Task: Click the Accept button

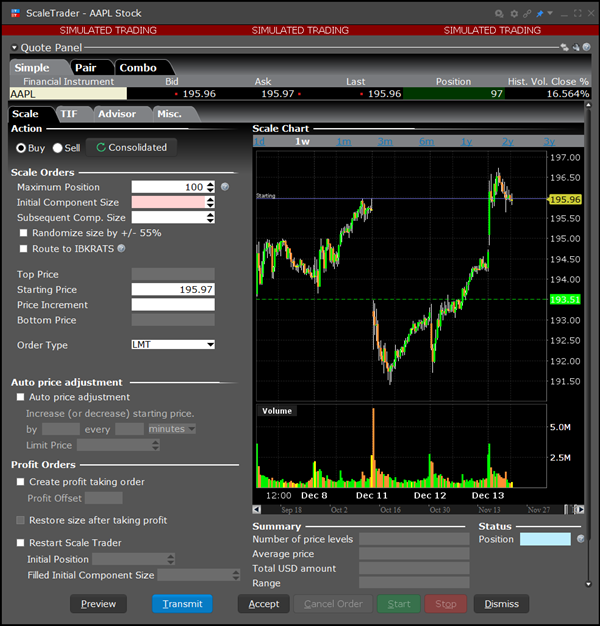Action: coord(264,604)
